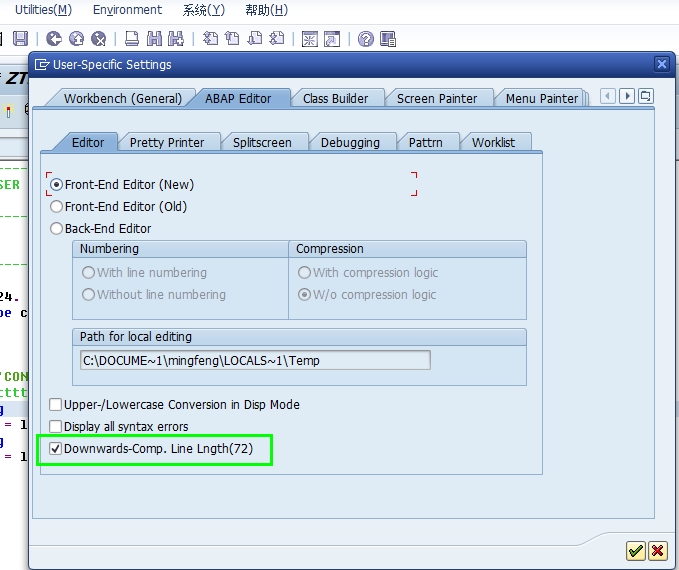
Task: Open the Splitscreen sub-tab
Action: click(x=262, y=142)
